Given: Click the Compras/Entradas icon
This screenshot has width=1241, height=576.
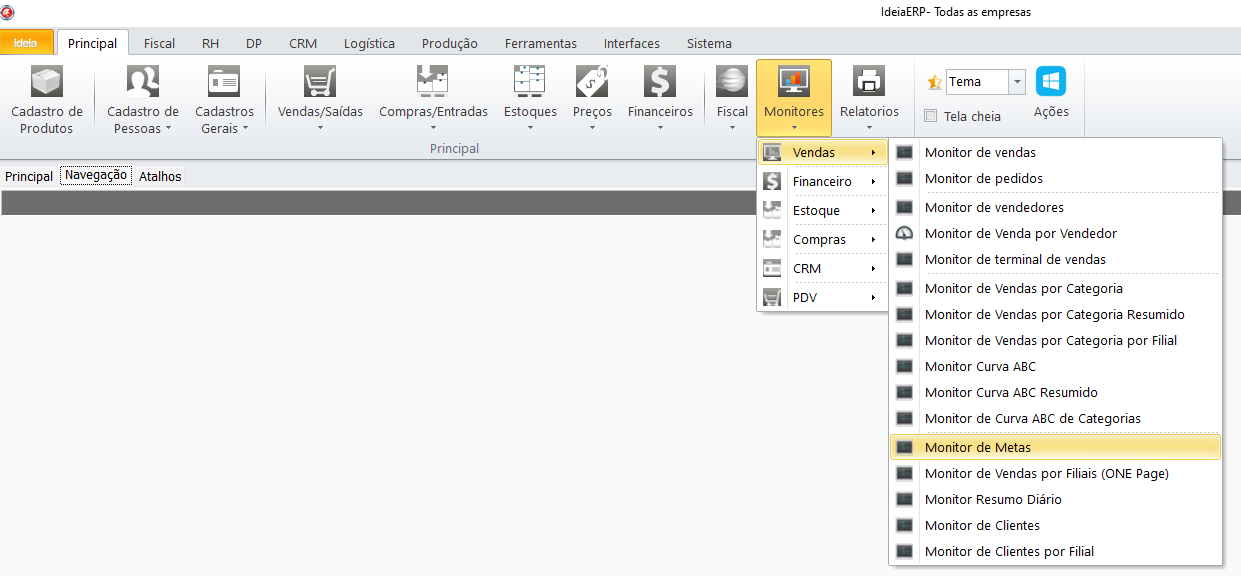Looking at the screenshot, I should 433,82.
